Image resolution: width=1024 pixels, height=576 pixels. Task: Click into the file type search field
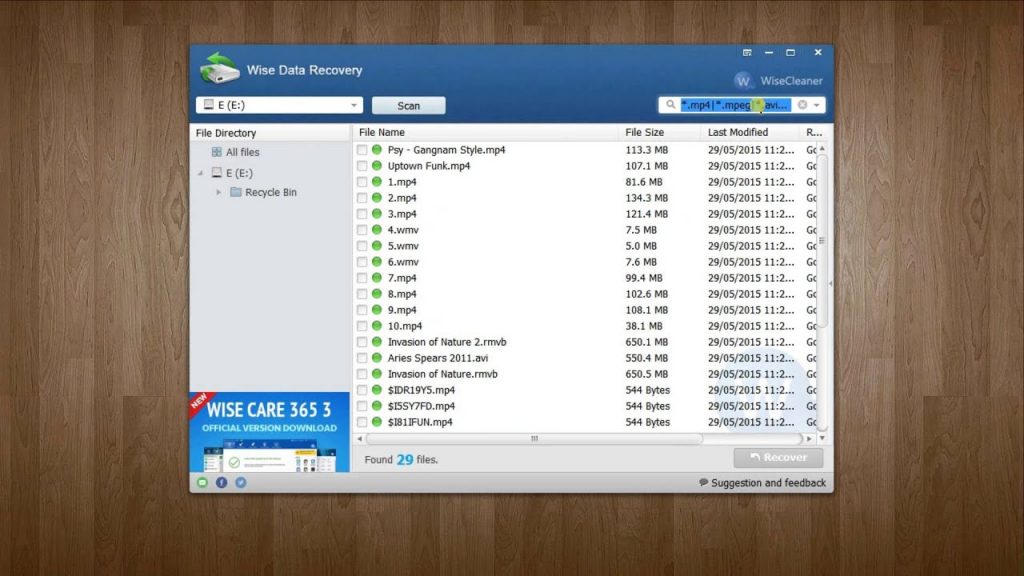point(735,104)
